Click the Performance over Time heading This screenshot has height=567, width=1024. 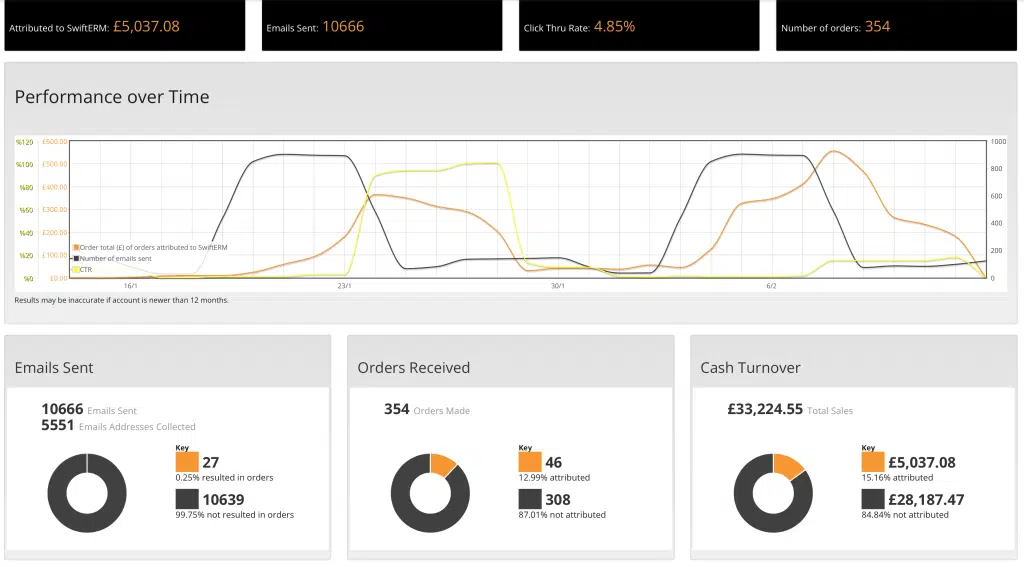click(x=112, y=97)
